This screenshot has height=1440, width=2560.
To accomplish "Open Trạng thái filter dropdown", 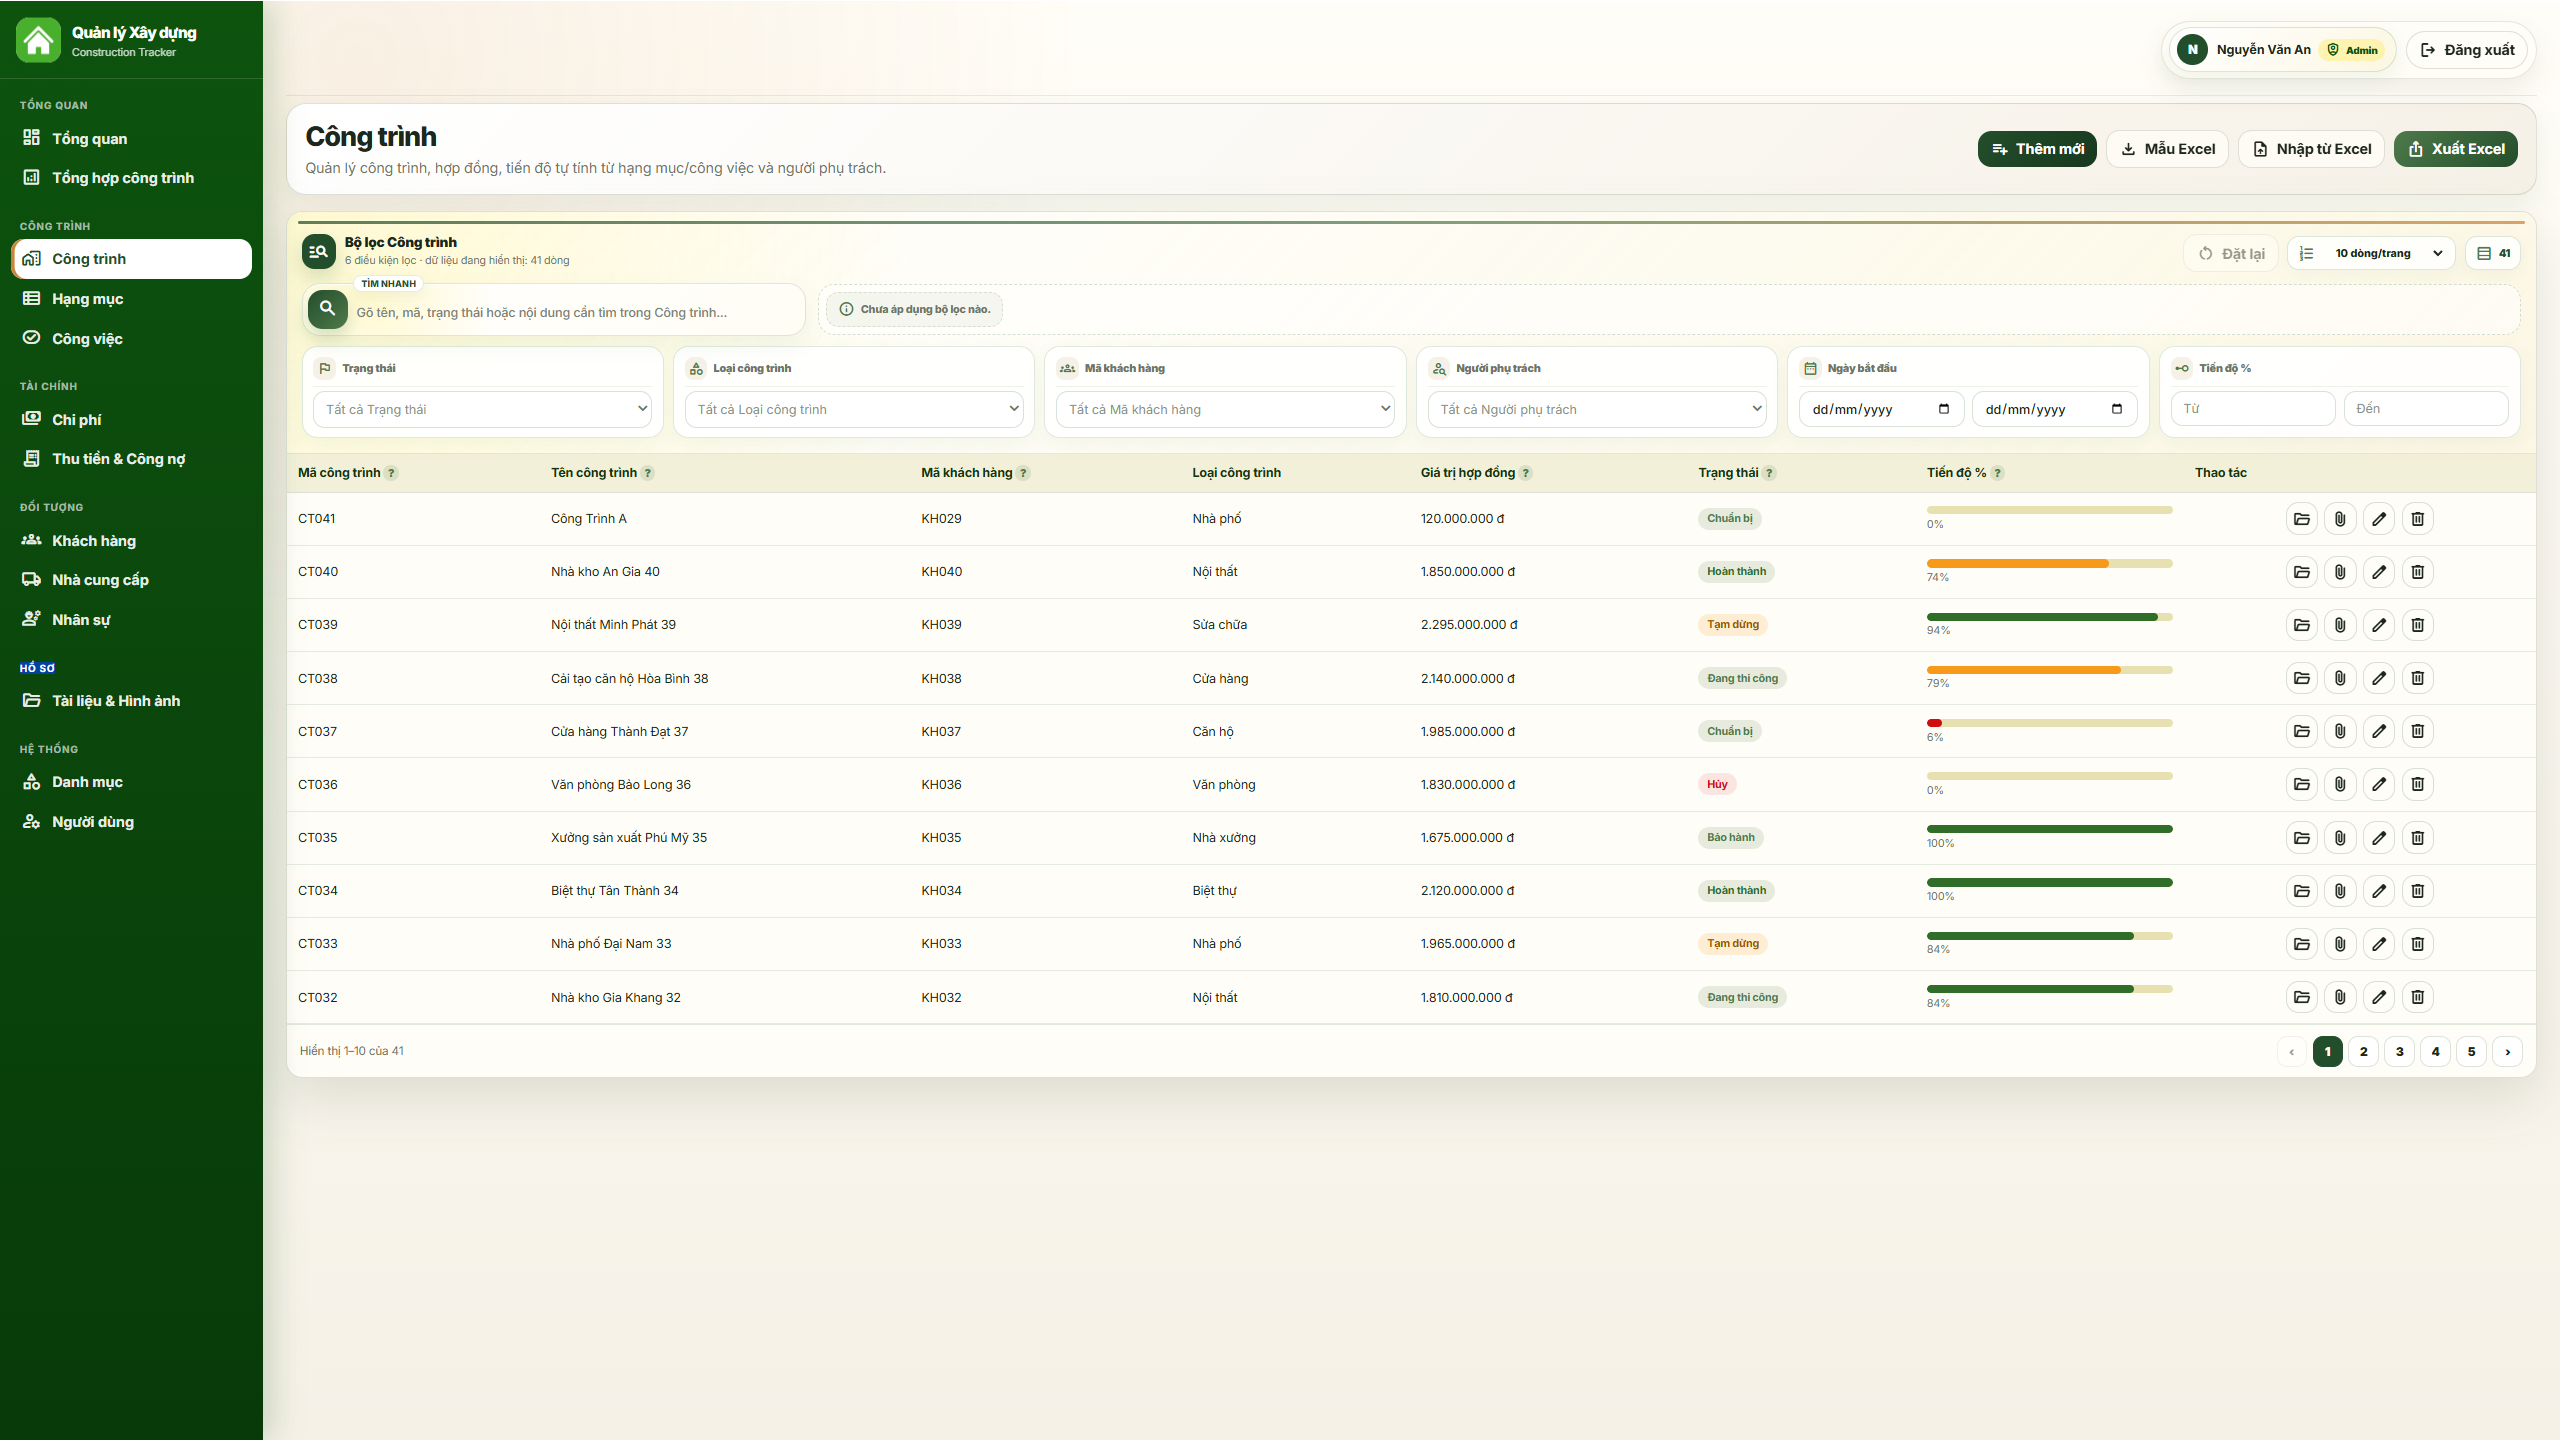I will point(483,409).
